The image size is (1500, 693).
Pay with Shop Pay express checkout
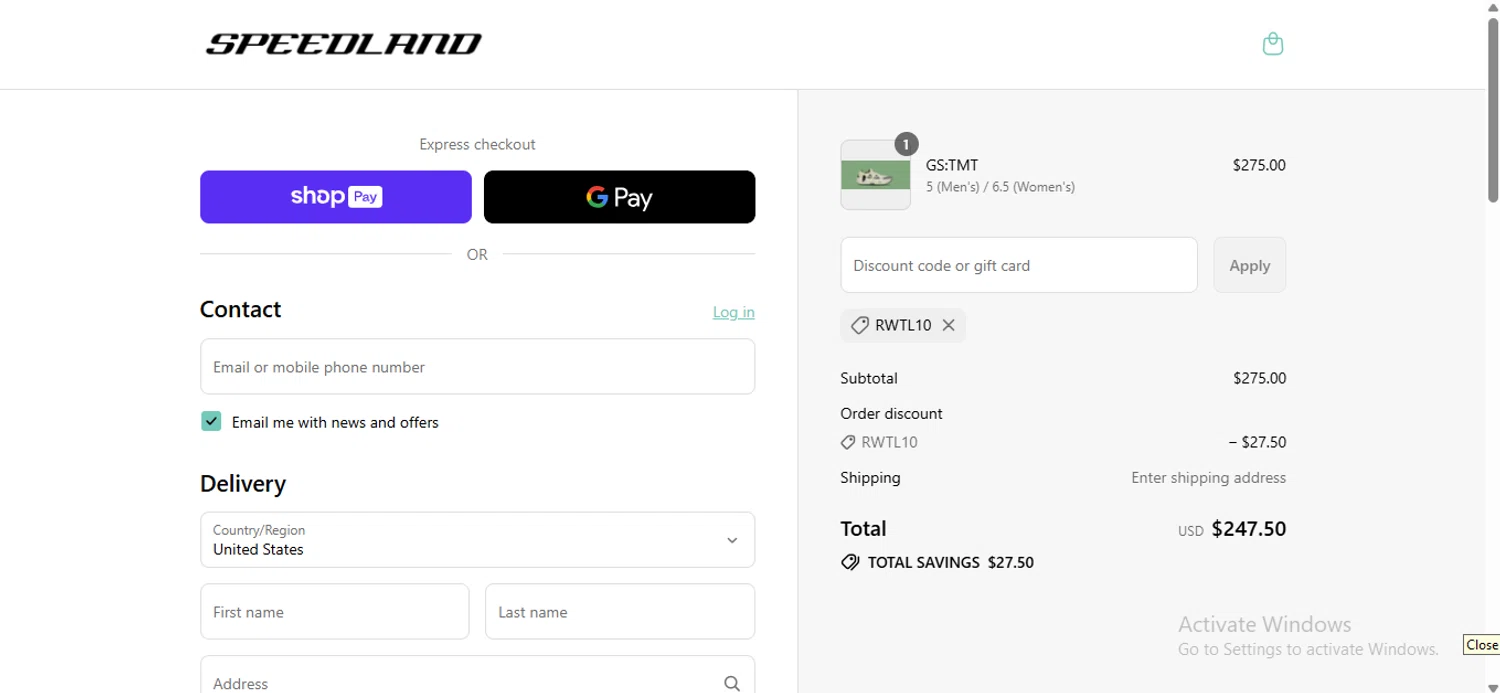tap(336, 197)
